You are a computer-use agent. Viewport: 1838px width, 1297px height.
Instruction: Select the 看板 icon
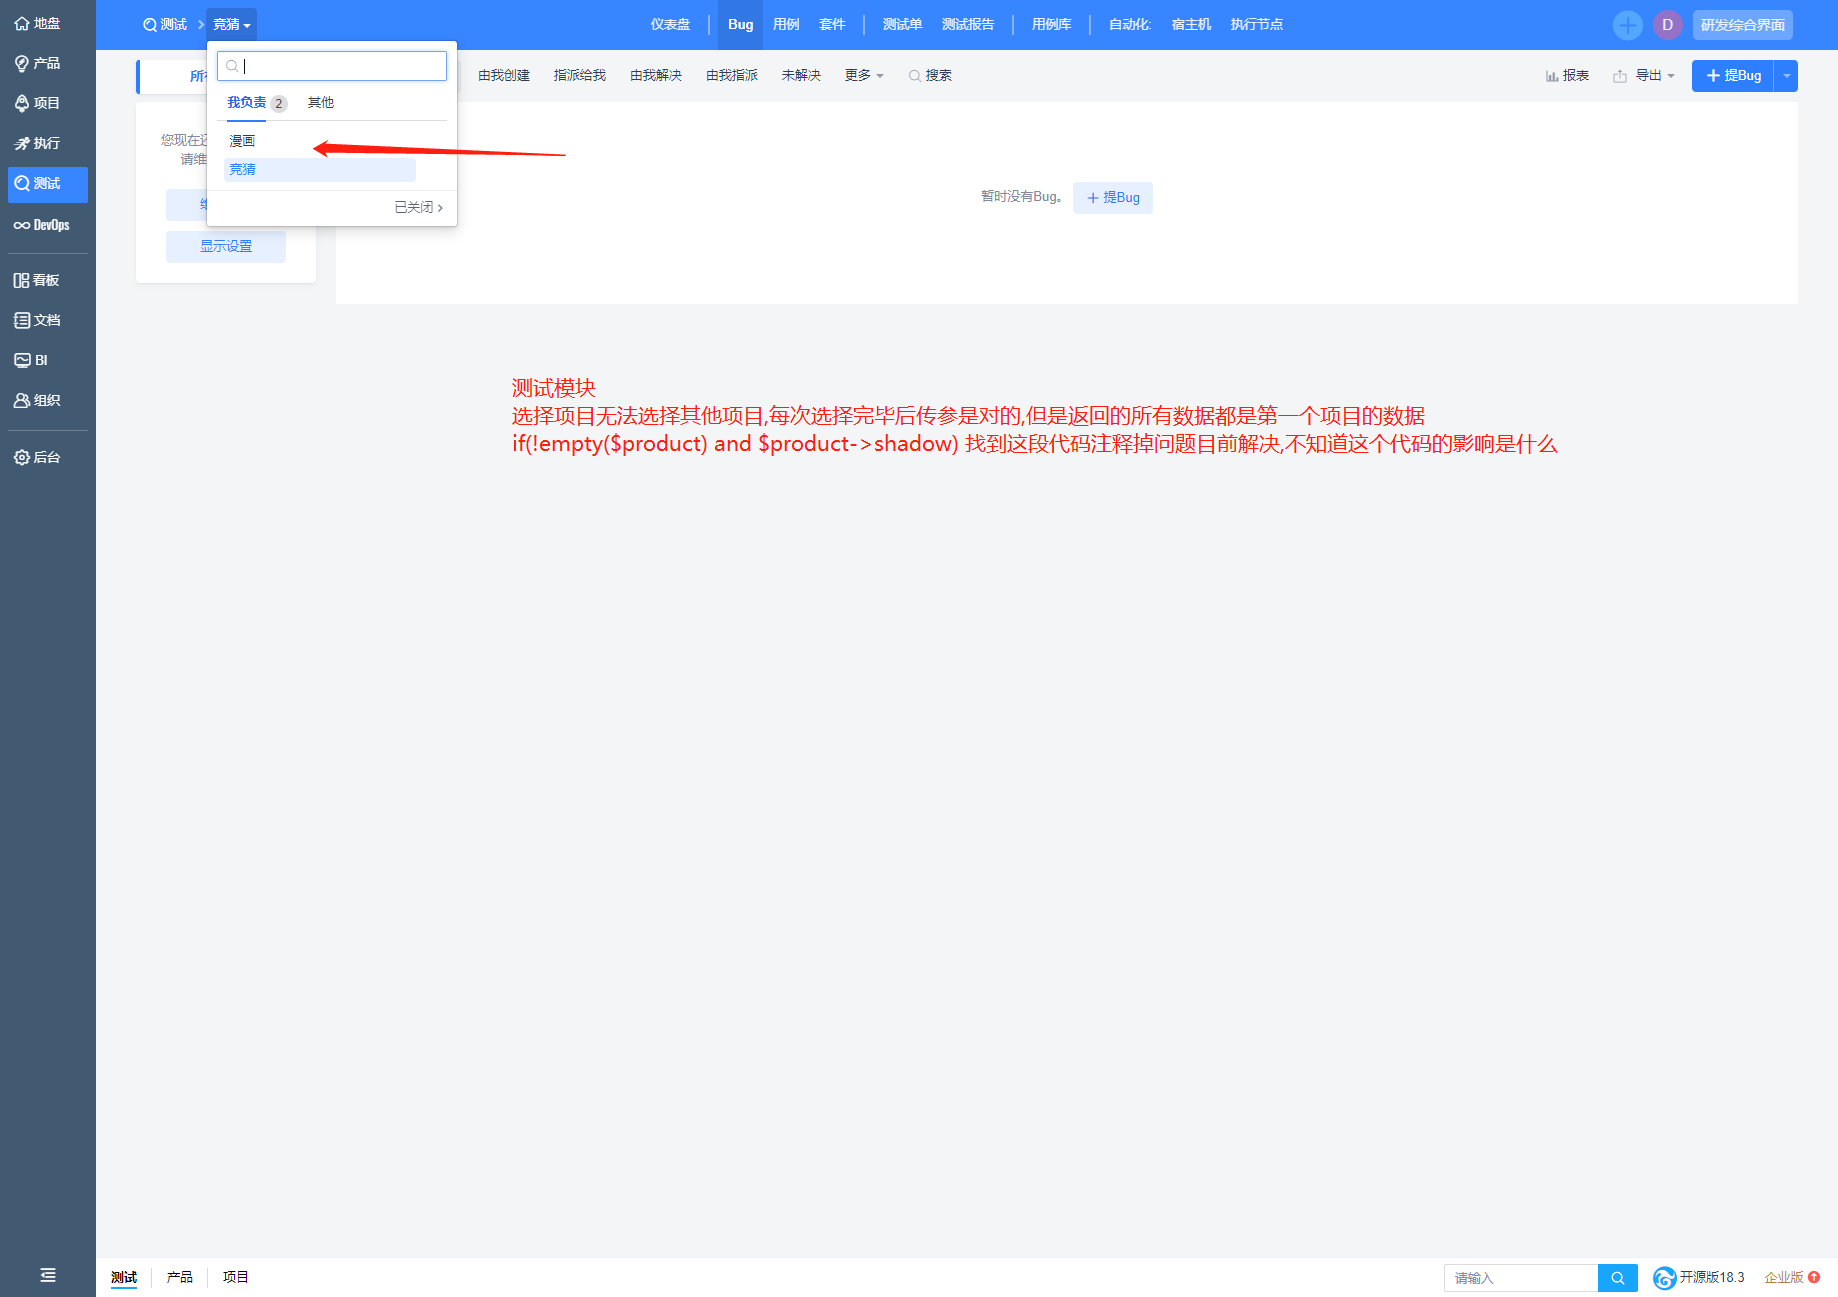(47, 280)
